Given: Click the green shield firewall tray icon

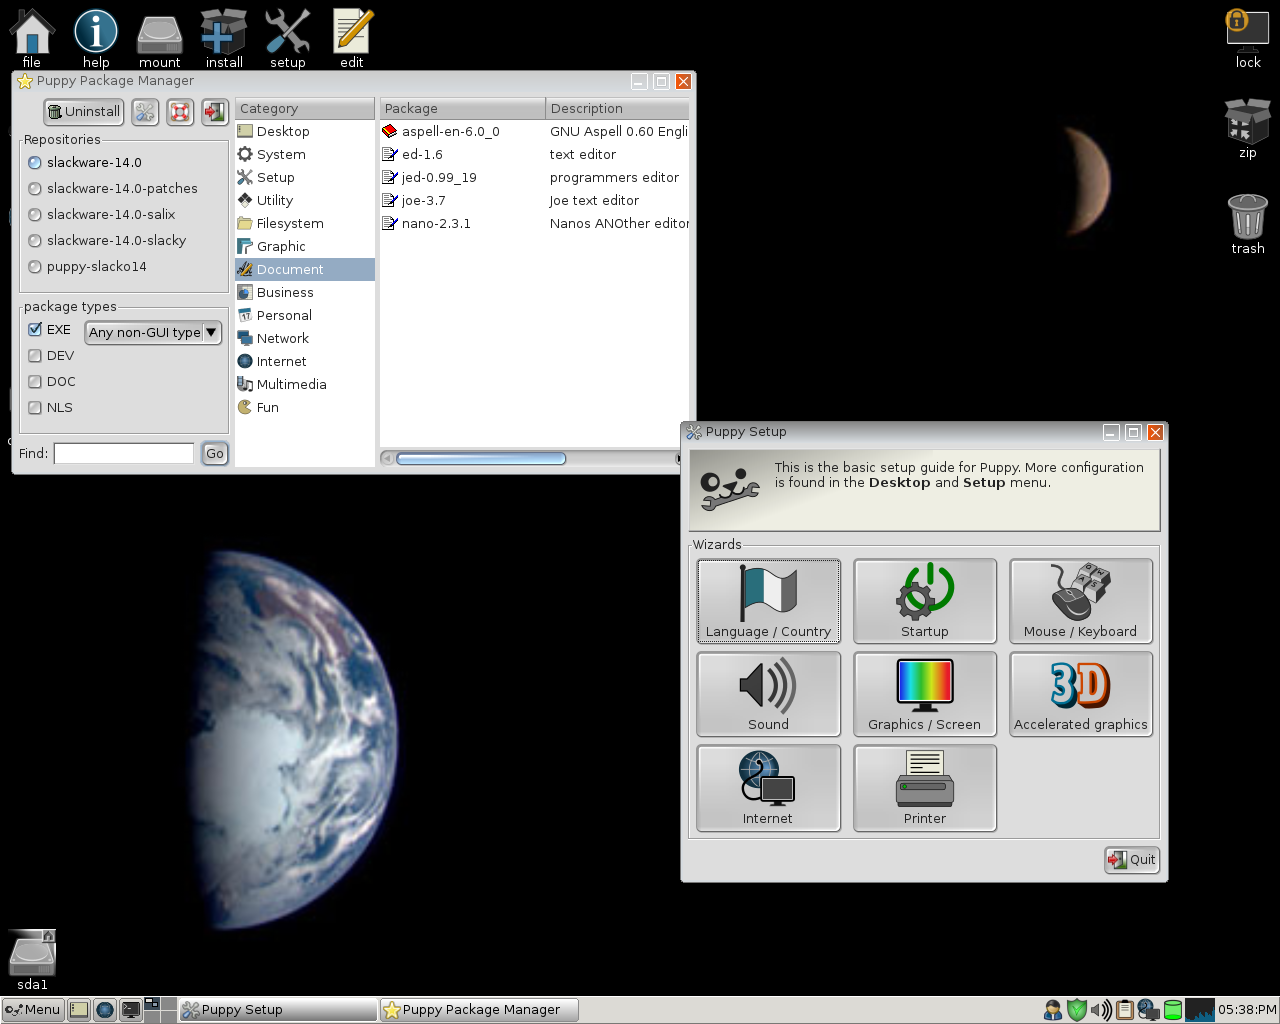Looking at the screenshot, I should [1077, 1010].
